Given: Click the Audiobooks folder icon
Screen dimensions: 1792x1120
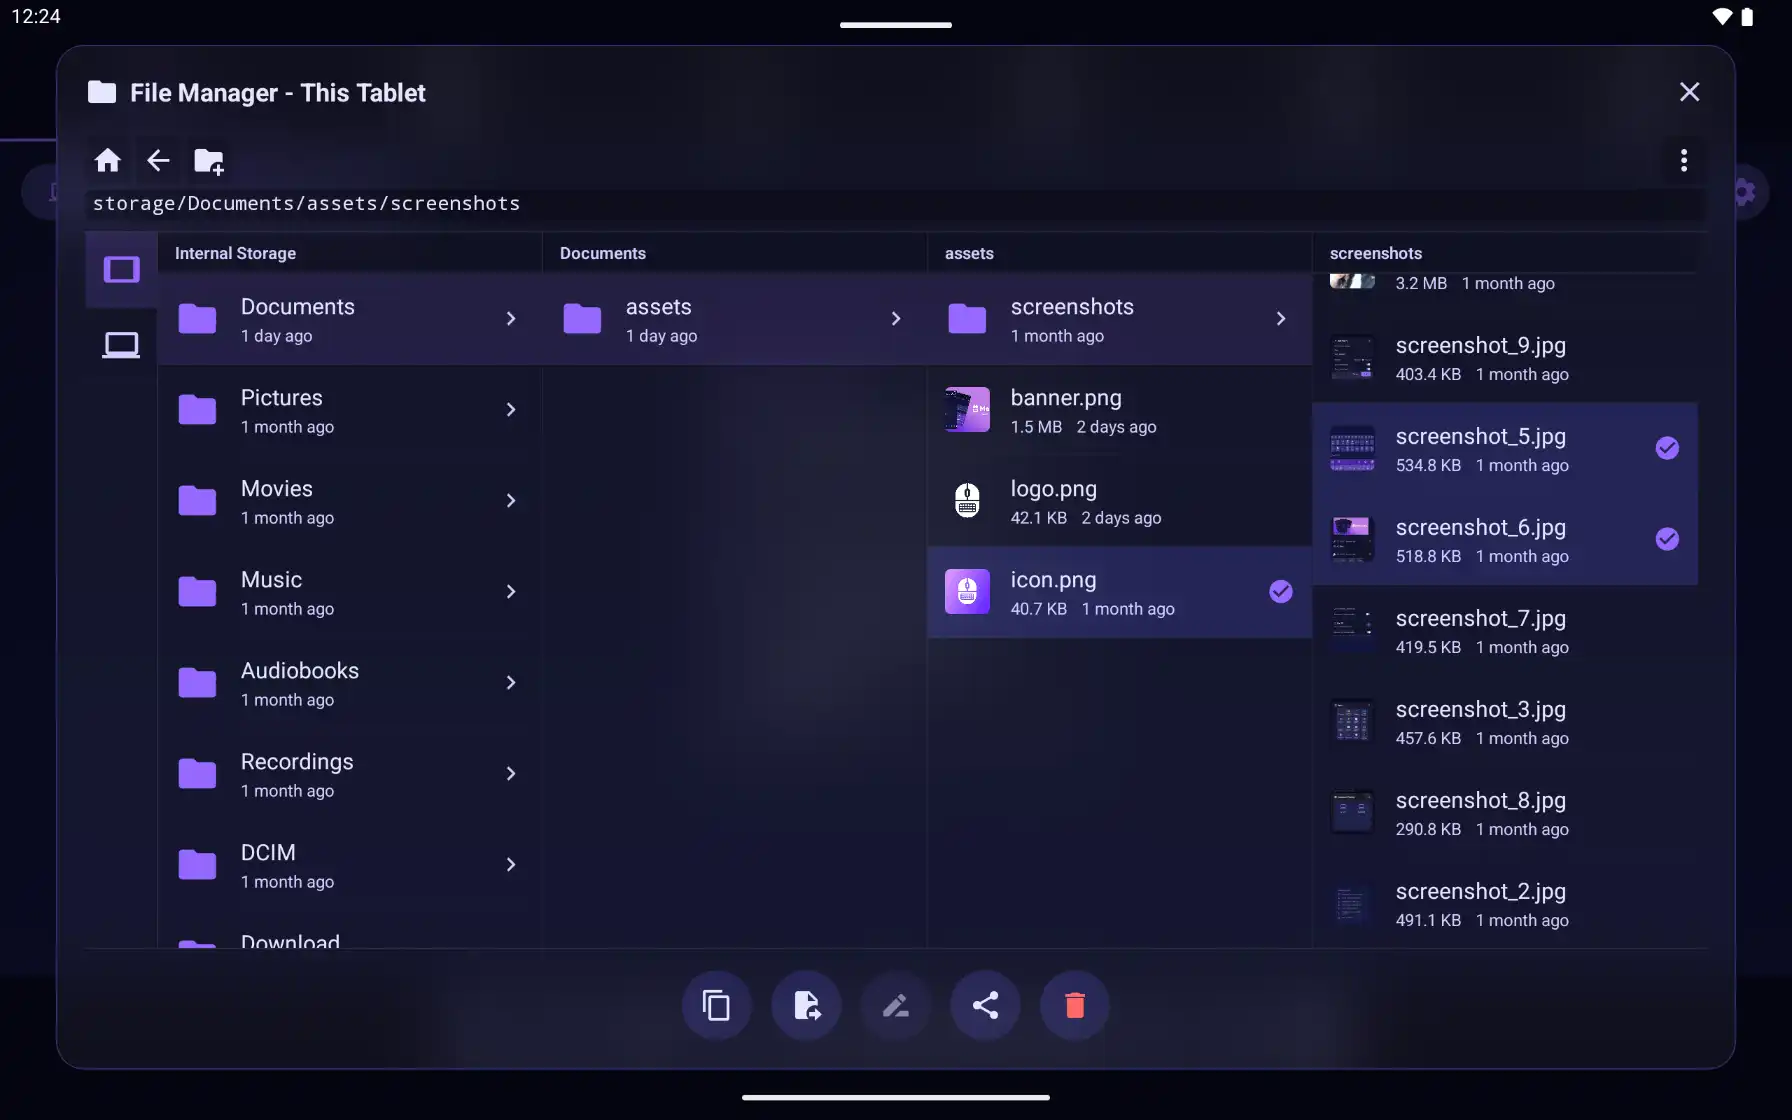Looking at the screenshot, I should [x=197, y=683].
